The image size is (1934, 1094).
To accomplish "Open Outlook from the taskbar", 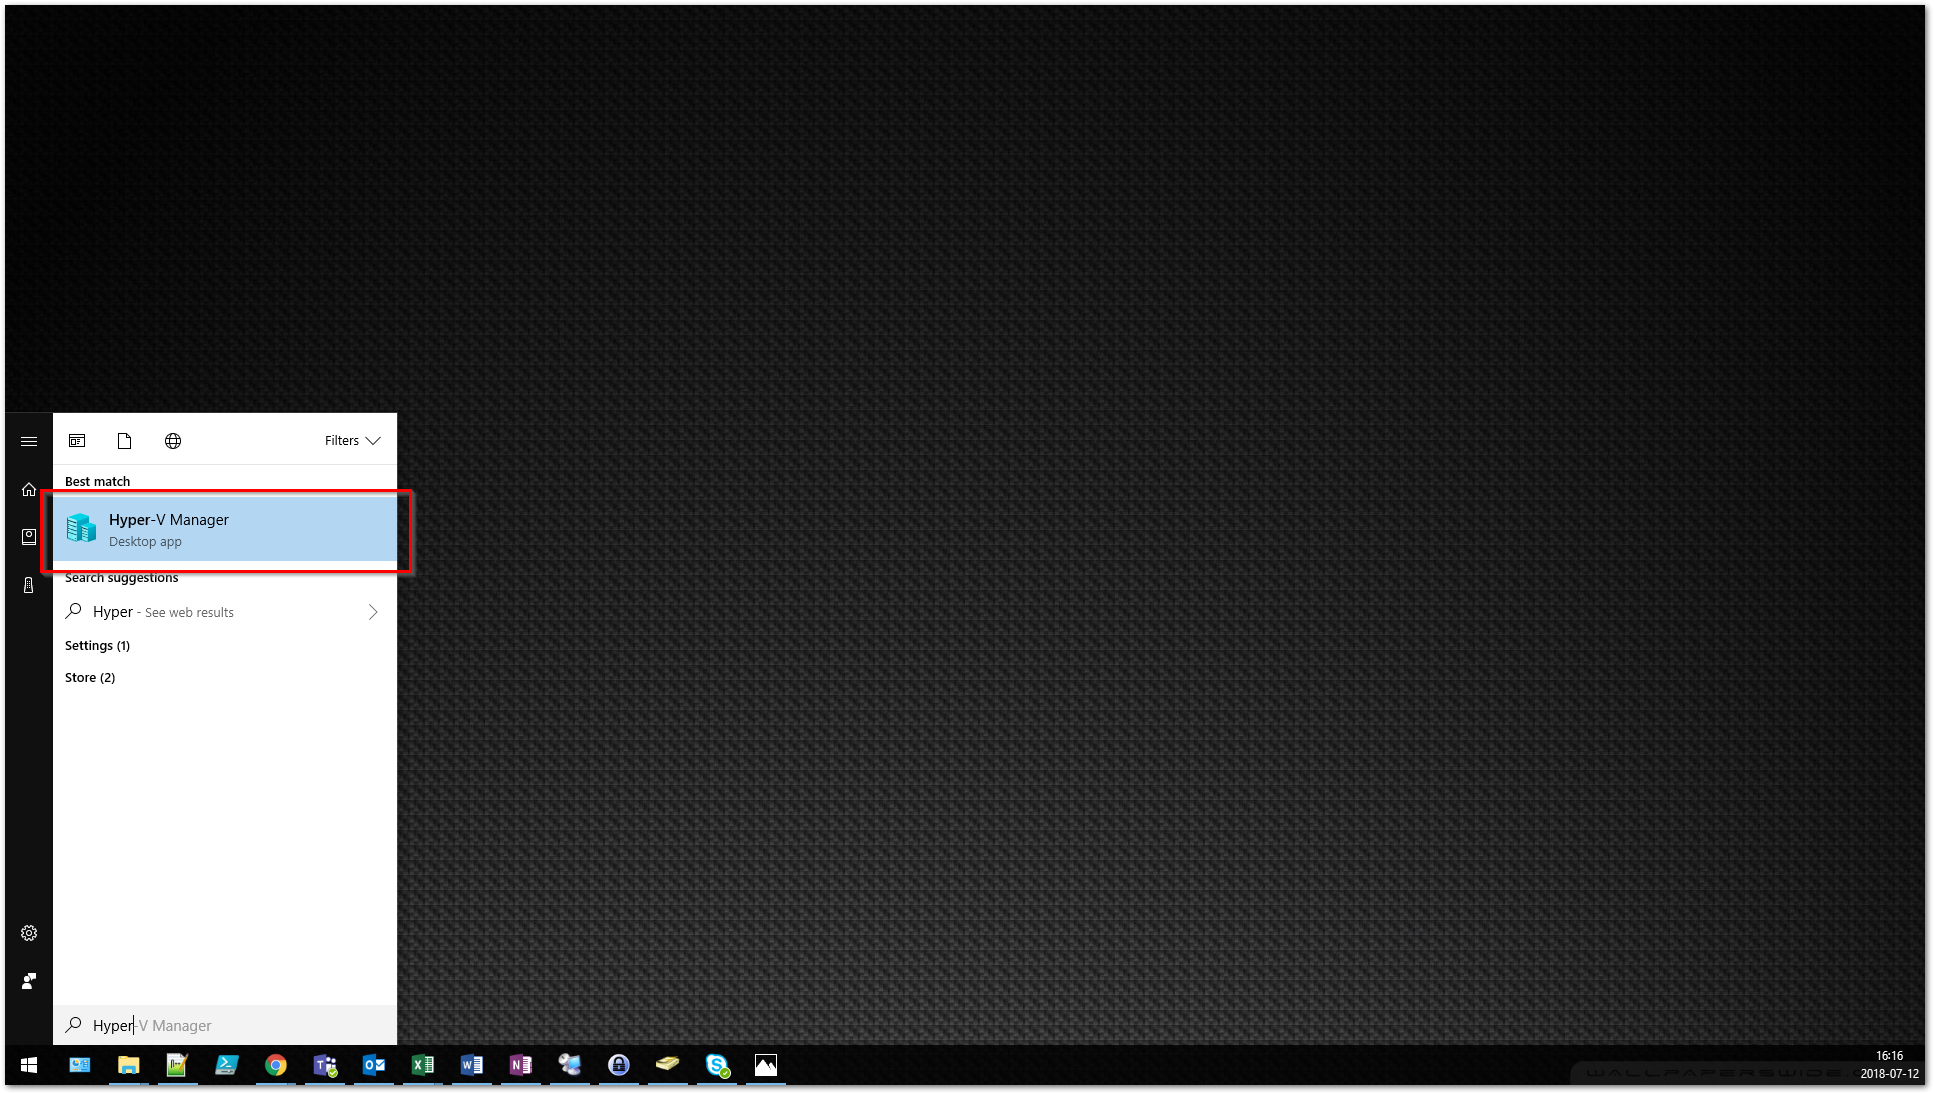I will coord(374,1065).
